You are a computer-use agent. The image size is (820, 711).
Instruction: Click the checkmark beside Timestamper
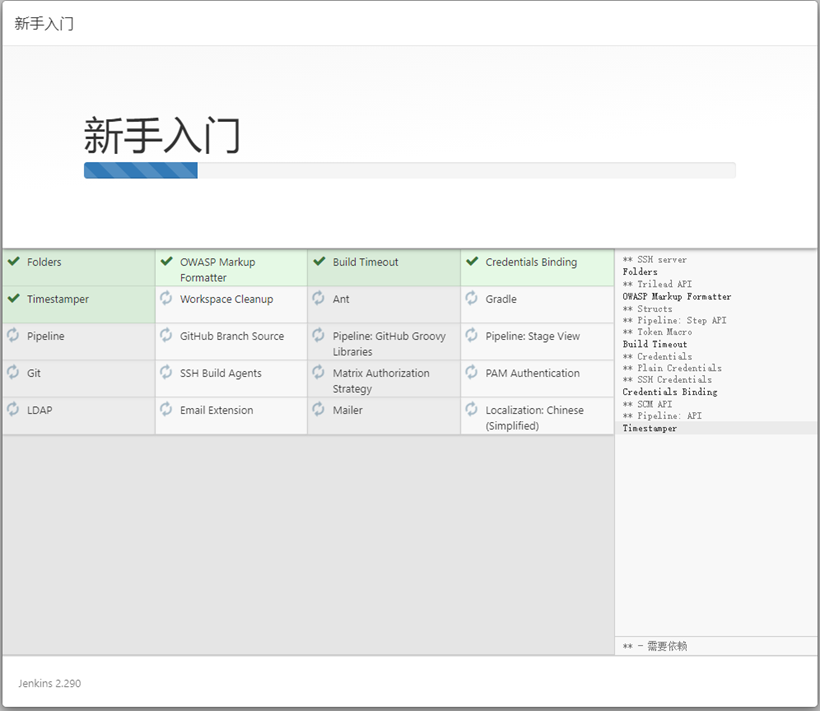[x=14, y=298]
